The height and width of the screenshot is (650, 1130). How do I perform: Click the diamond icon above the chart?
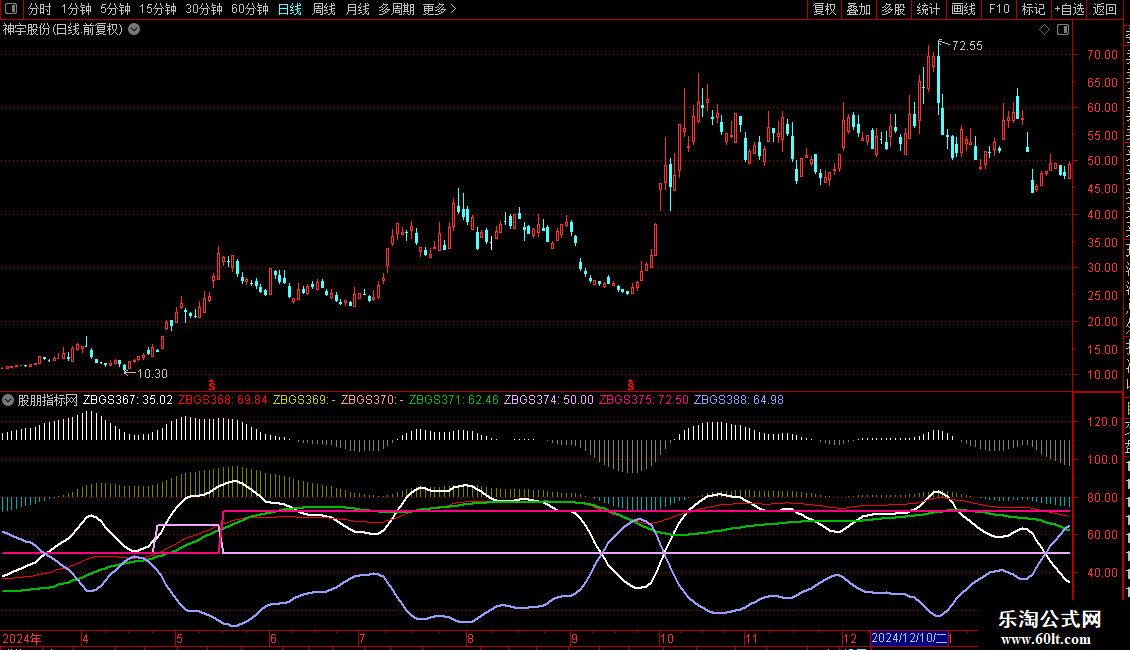1044,30
